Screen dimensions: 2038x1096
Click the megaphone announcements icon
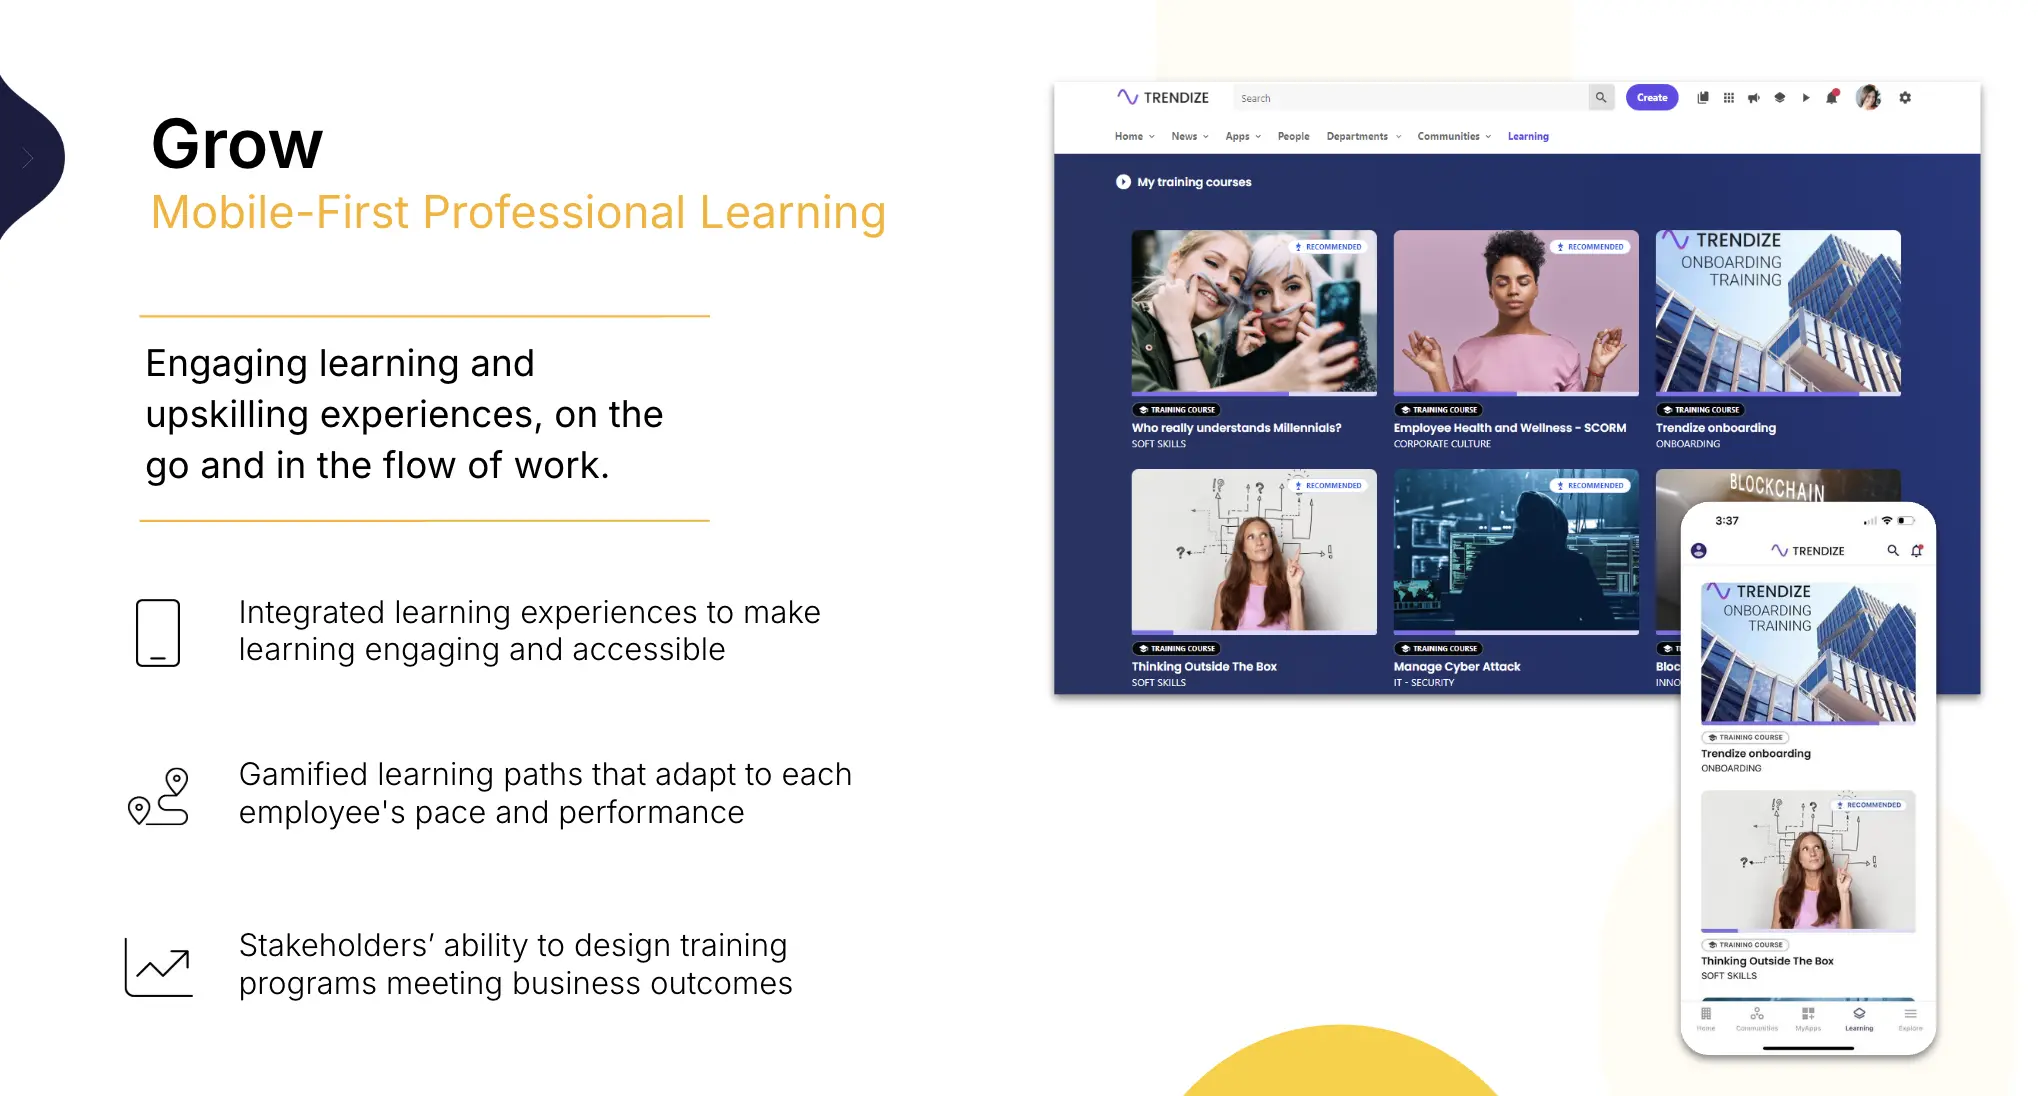pyautogui.click(x=1754, y=97)
